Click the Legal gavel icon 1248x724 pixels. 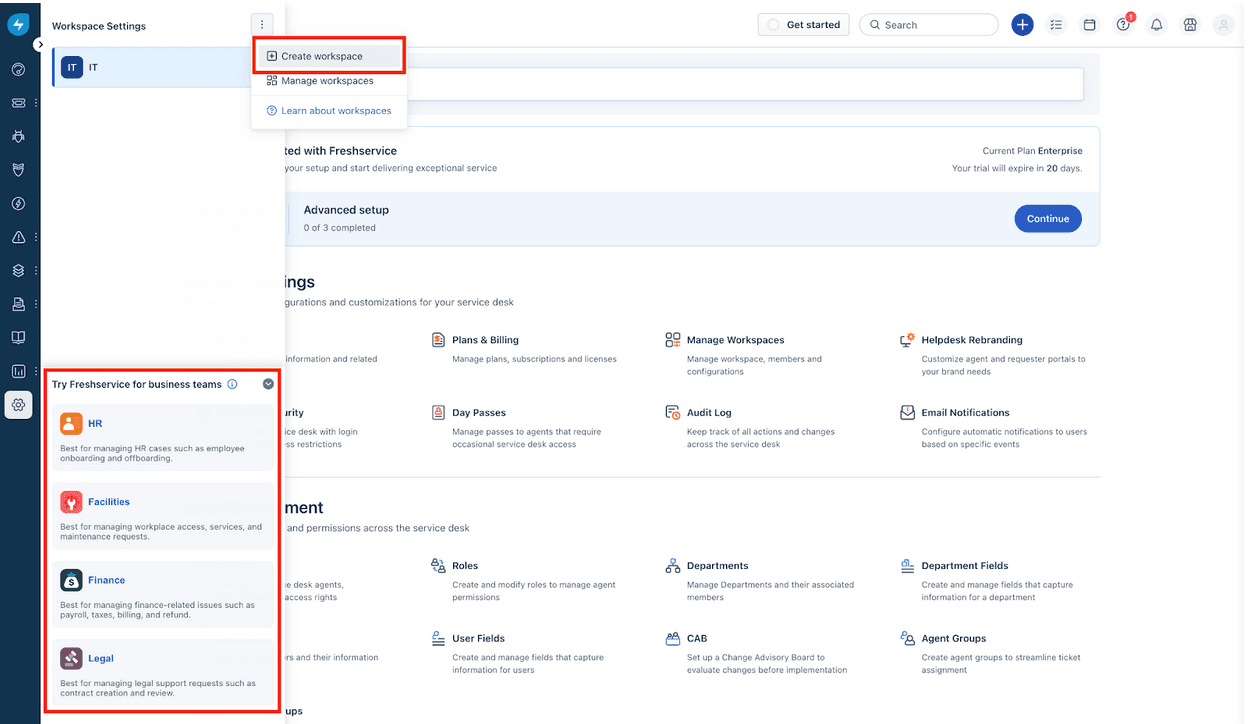(71, 658)
